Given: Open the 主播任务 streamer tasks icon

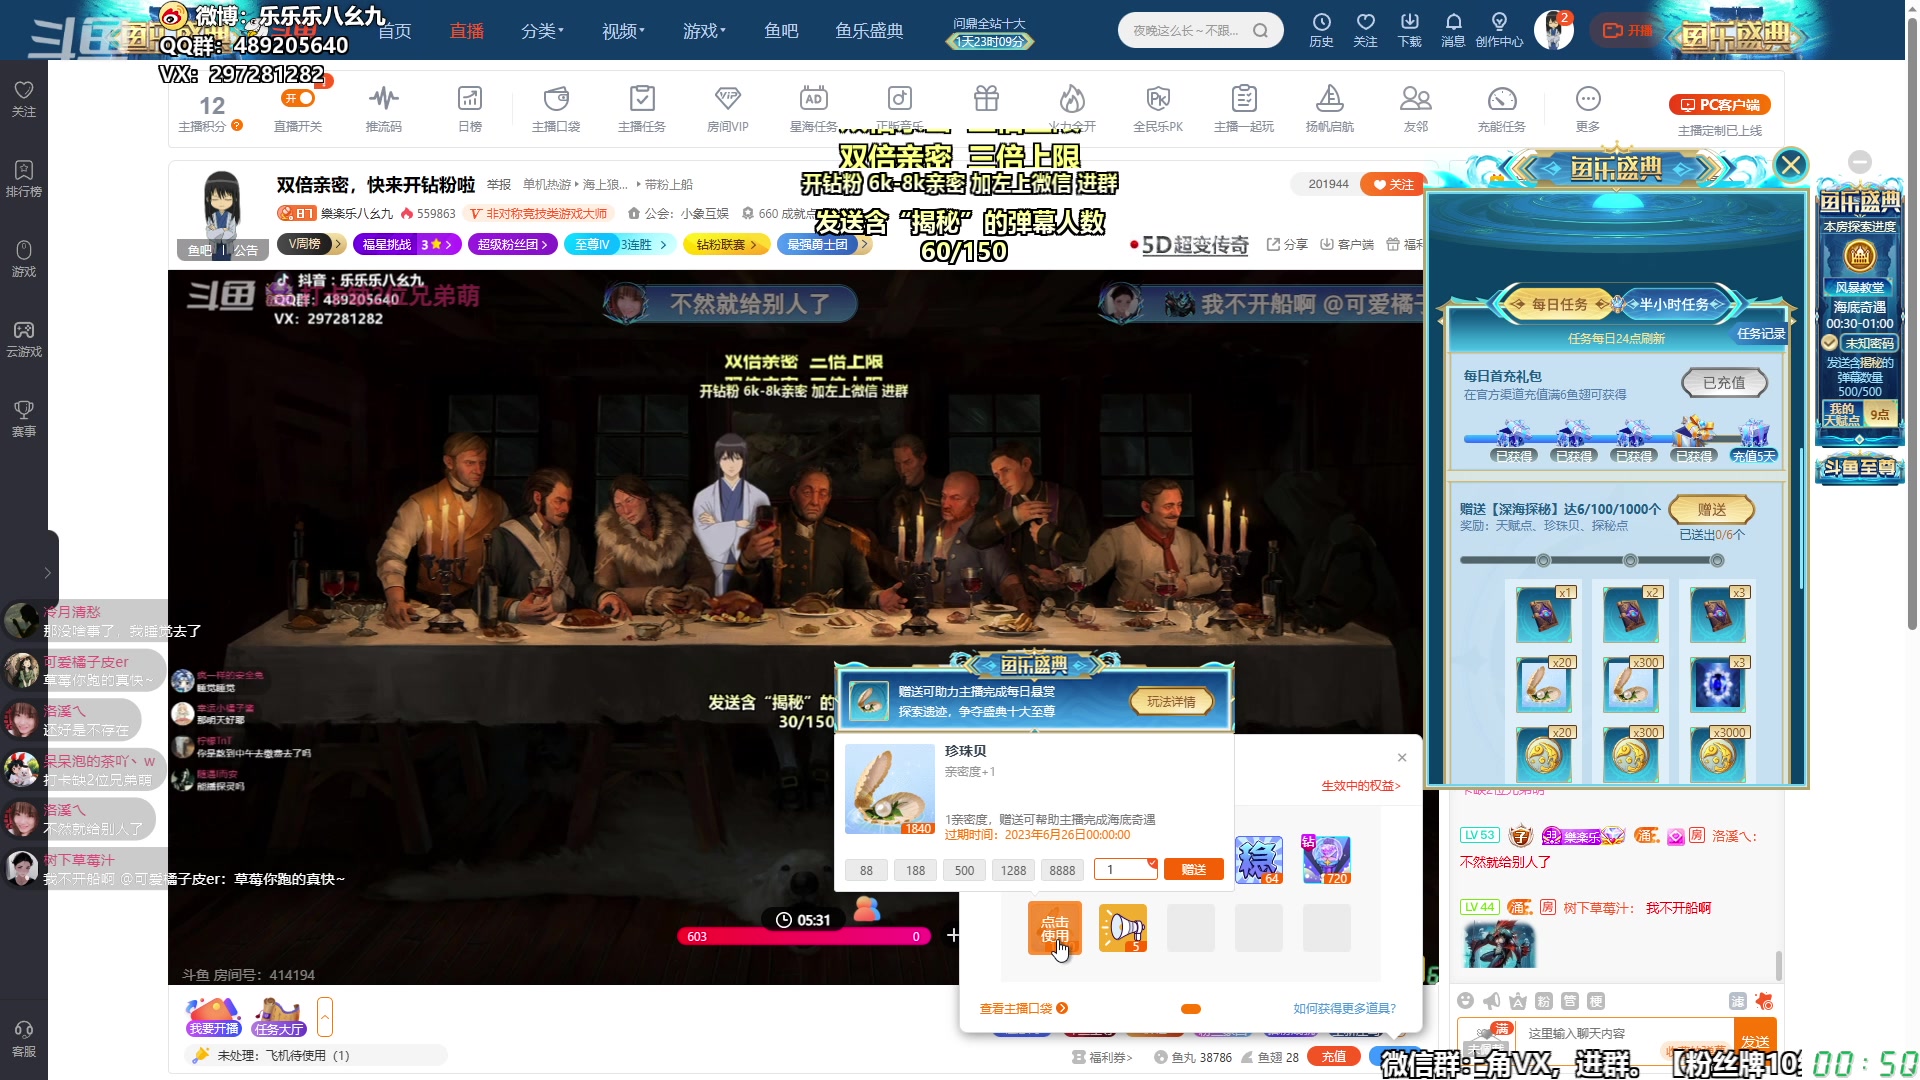Looking at the screenshot, I should [x=642, y=108].
